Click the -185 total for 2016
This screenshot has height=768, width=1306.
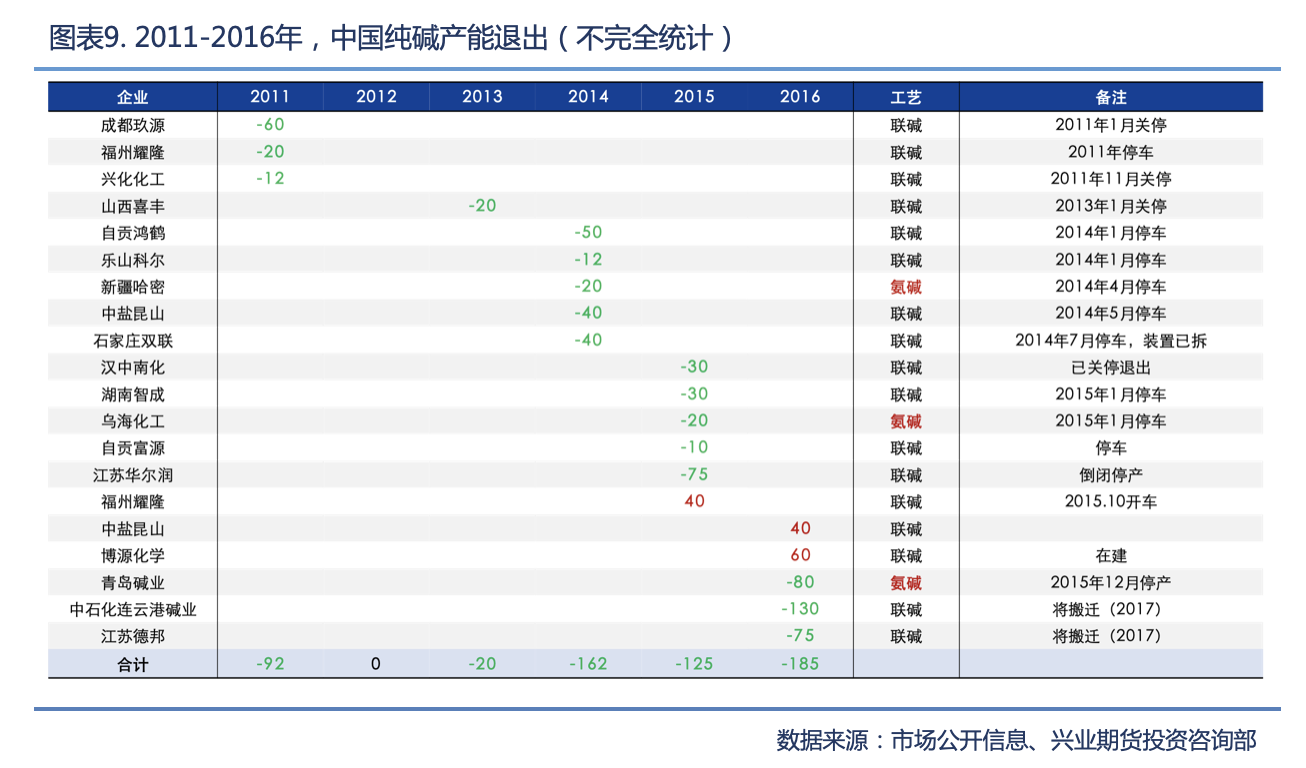(x=800, y=664)
